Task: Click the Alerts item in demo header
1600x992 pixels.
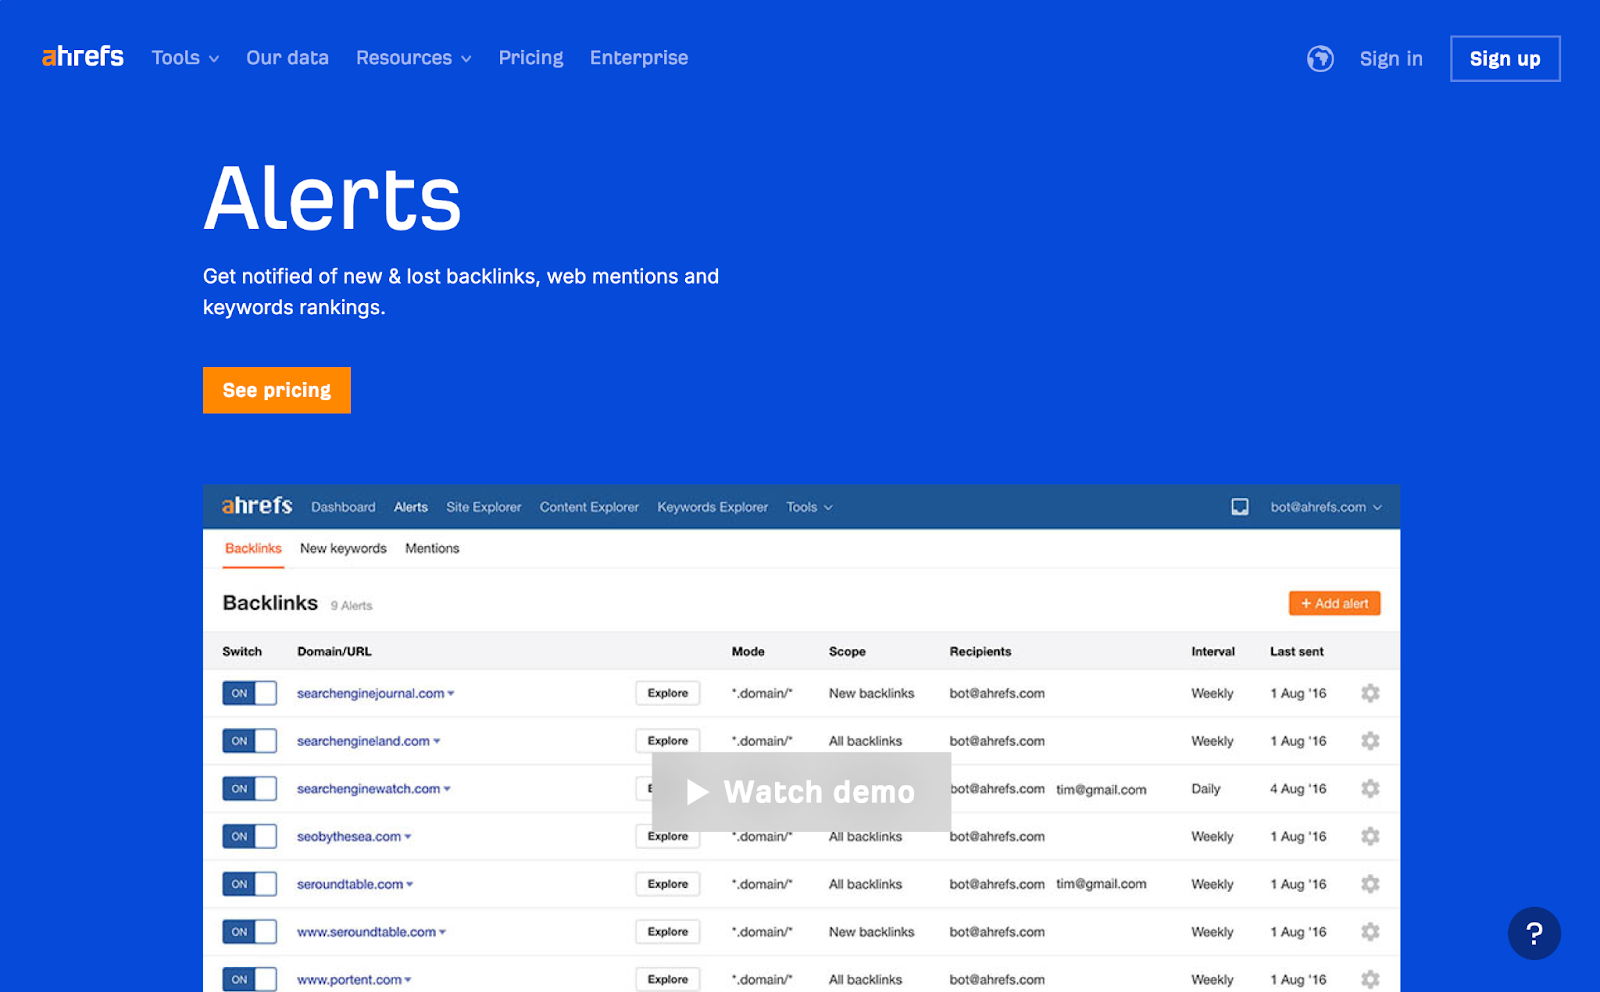Action: coord(411,507)
